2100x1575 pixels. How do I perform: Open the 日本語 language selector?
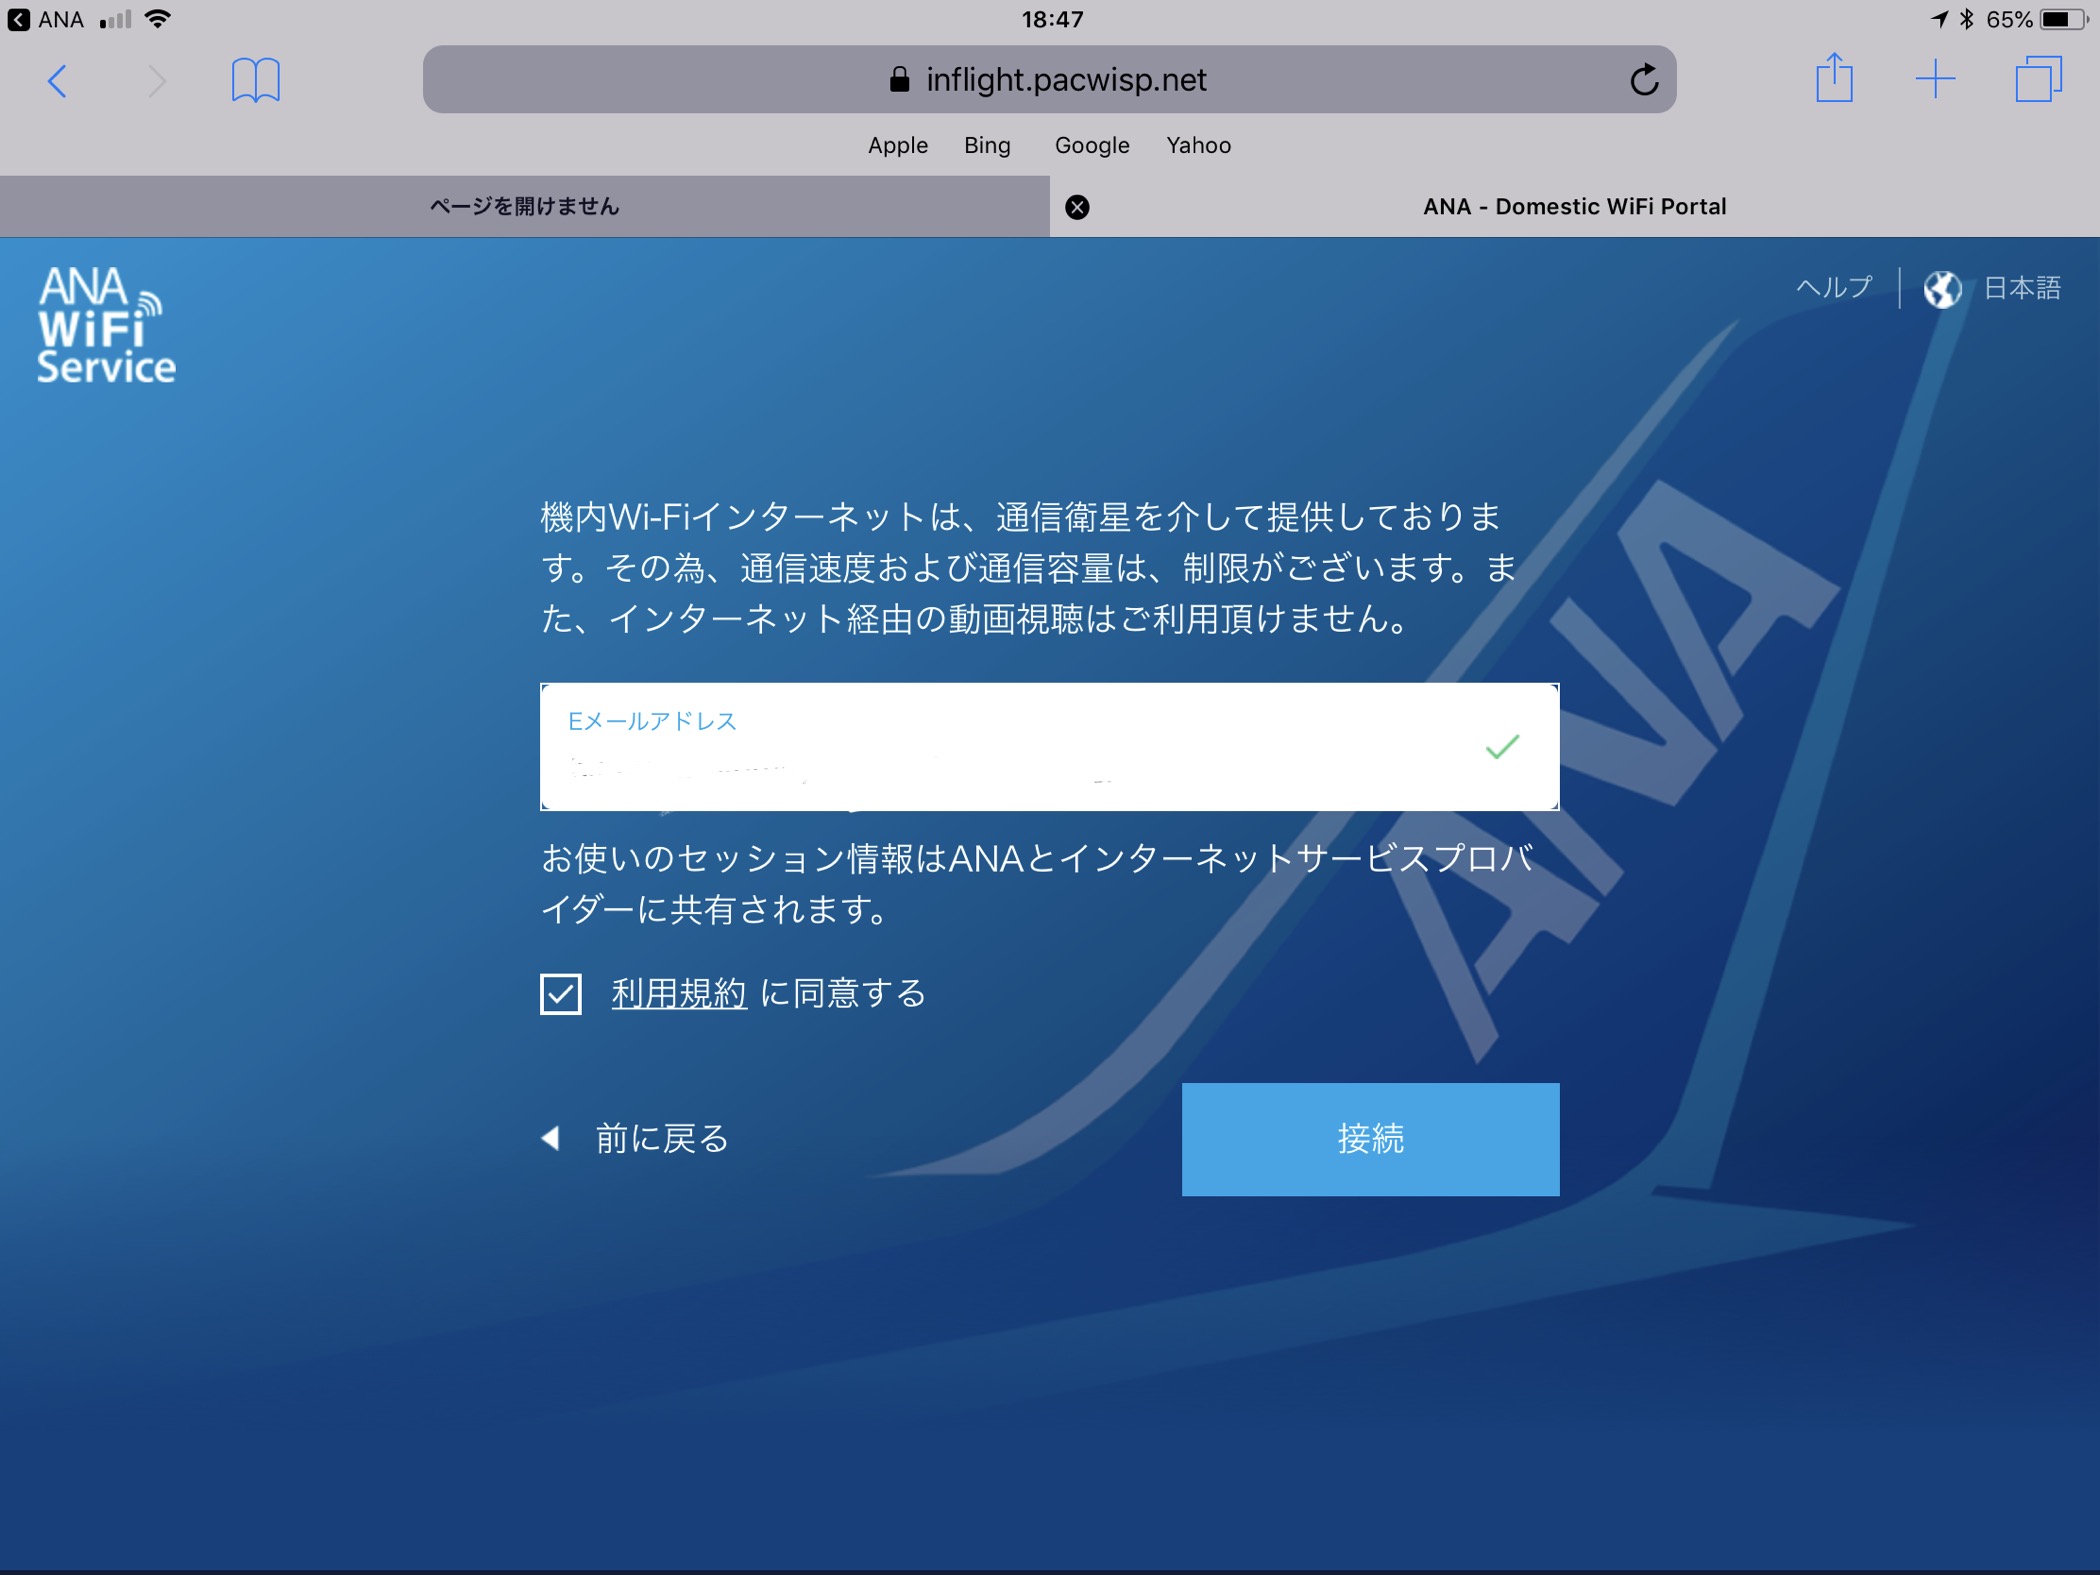pos(2022,289)
